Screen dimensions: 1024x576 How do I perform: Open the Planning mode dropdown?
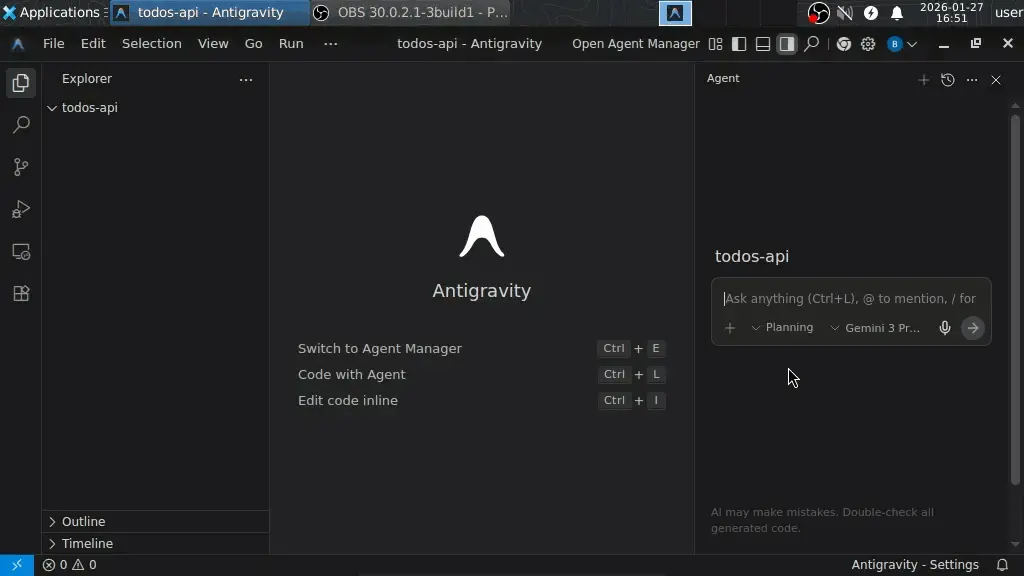[782, 328]
